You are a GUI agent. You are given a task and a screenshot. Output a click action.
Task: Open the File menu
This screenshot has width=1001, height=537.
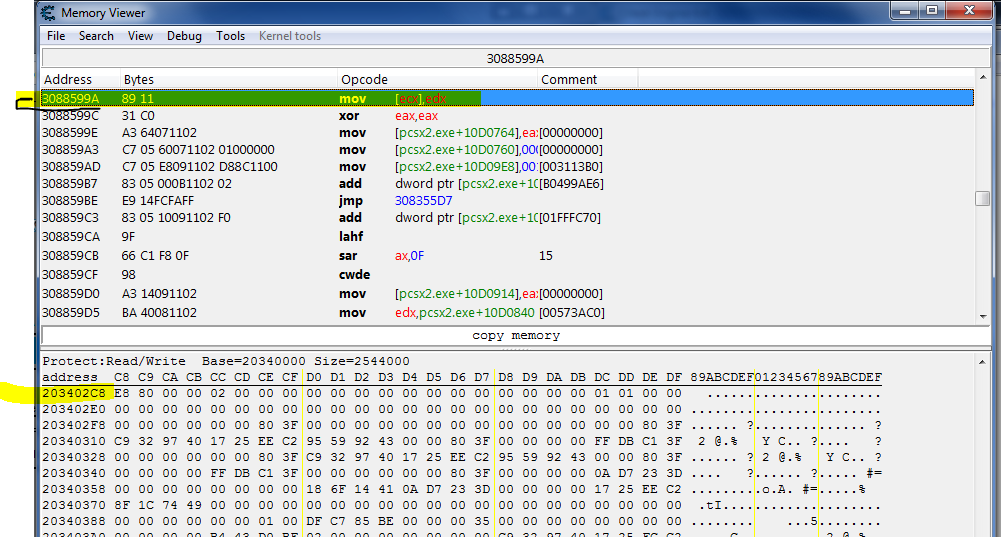click(56, 36)
